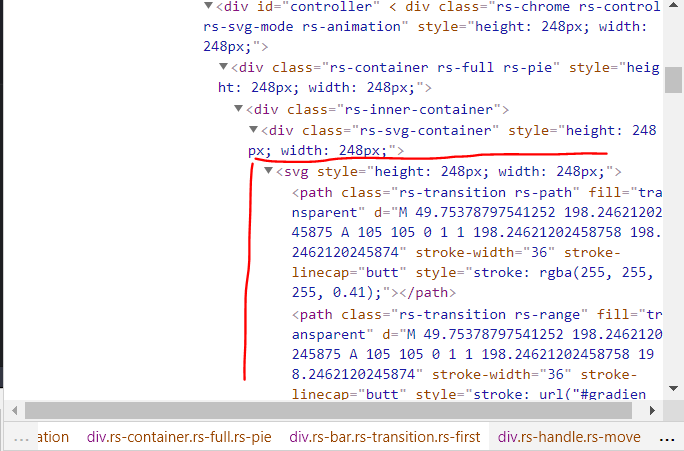Viewport: 684px width, 451px height.
Task: Click 'stroke-width="36"' in rs-range element
Action: [501, 374]
